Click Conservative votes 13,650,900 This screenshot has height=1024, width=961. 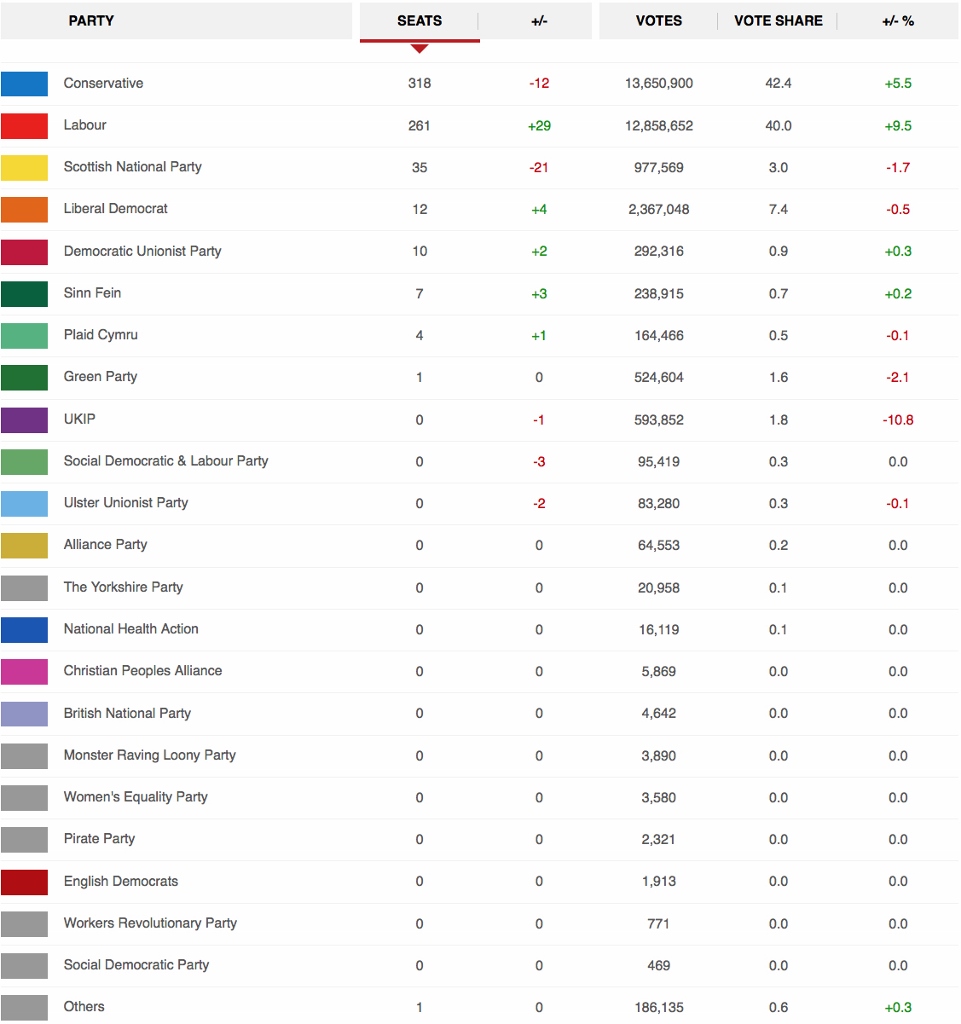[659, 84]
